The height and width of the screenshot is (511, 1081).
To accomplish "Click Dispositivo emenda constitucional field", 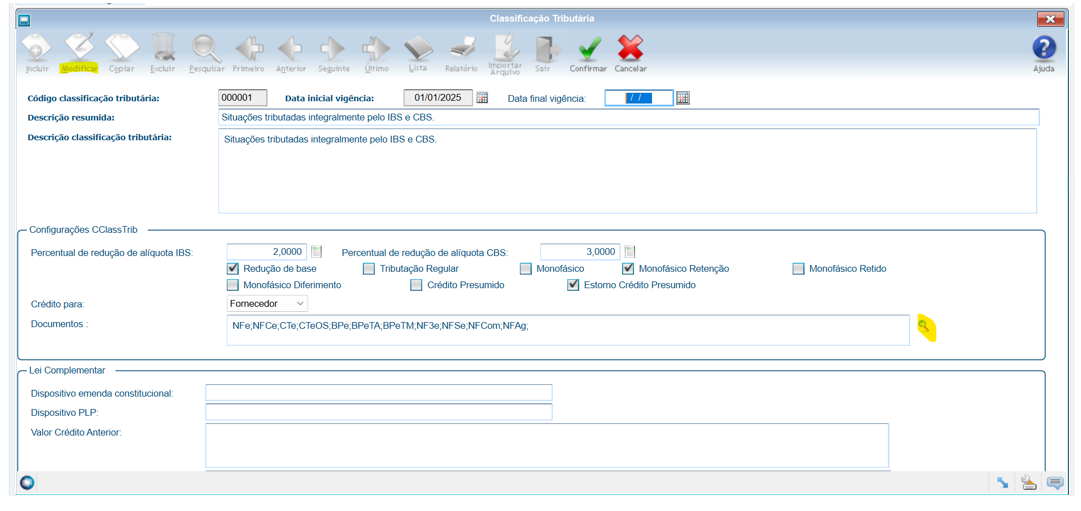I will [x=379, y=392].
